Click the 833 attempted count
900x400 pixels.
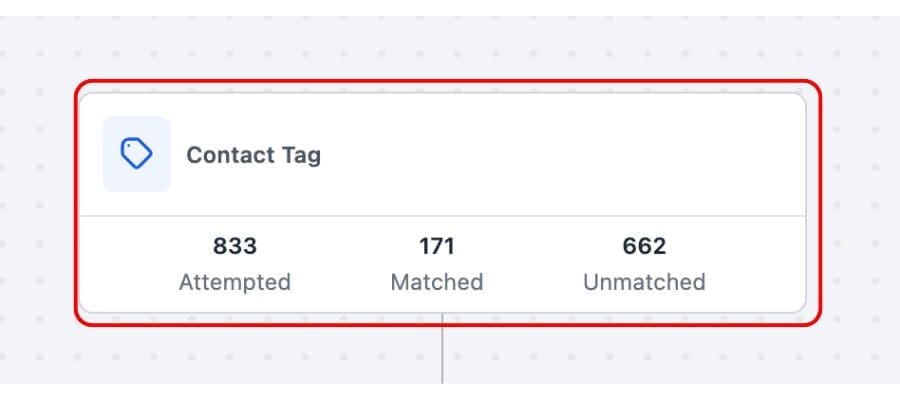234,245
